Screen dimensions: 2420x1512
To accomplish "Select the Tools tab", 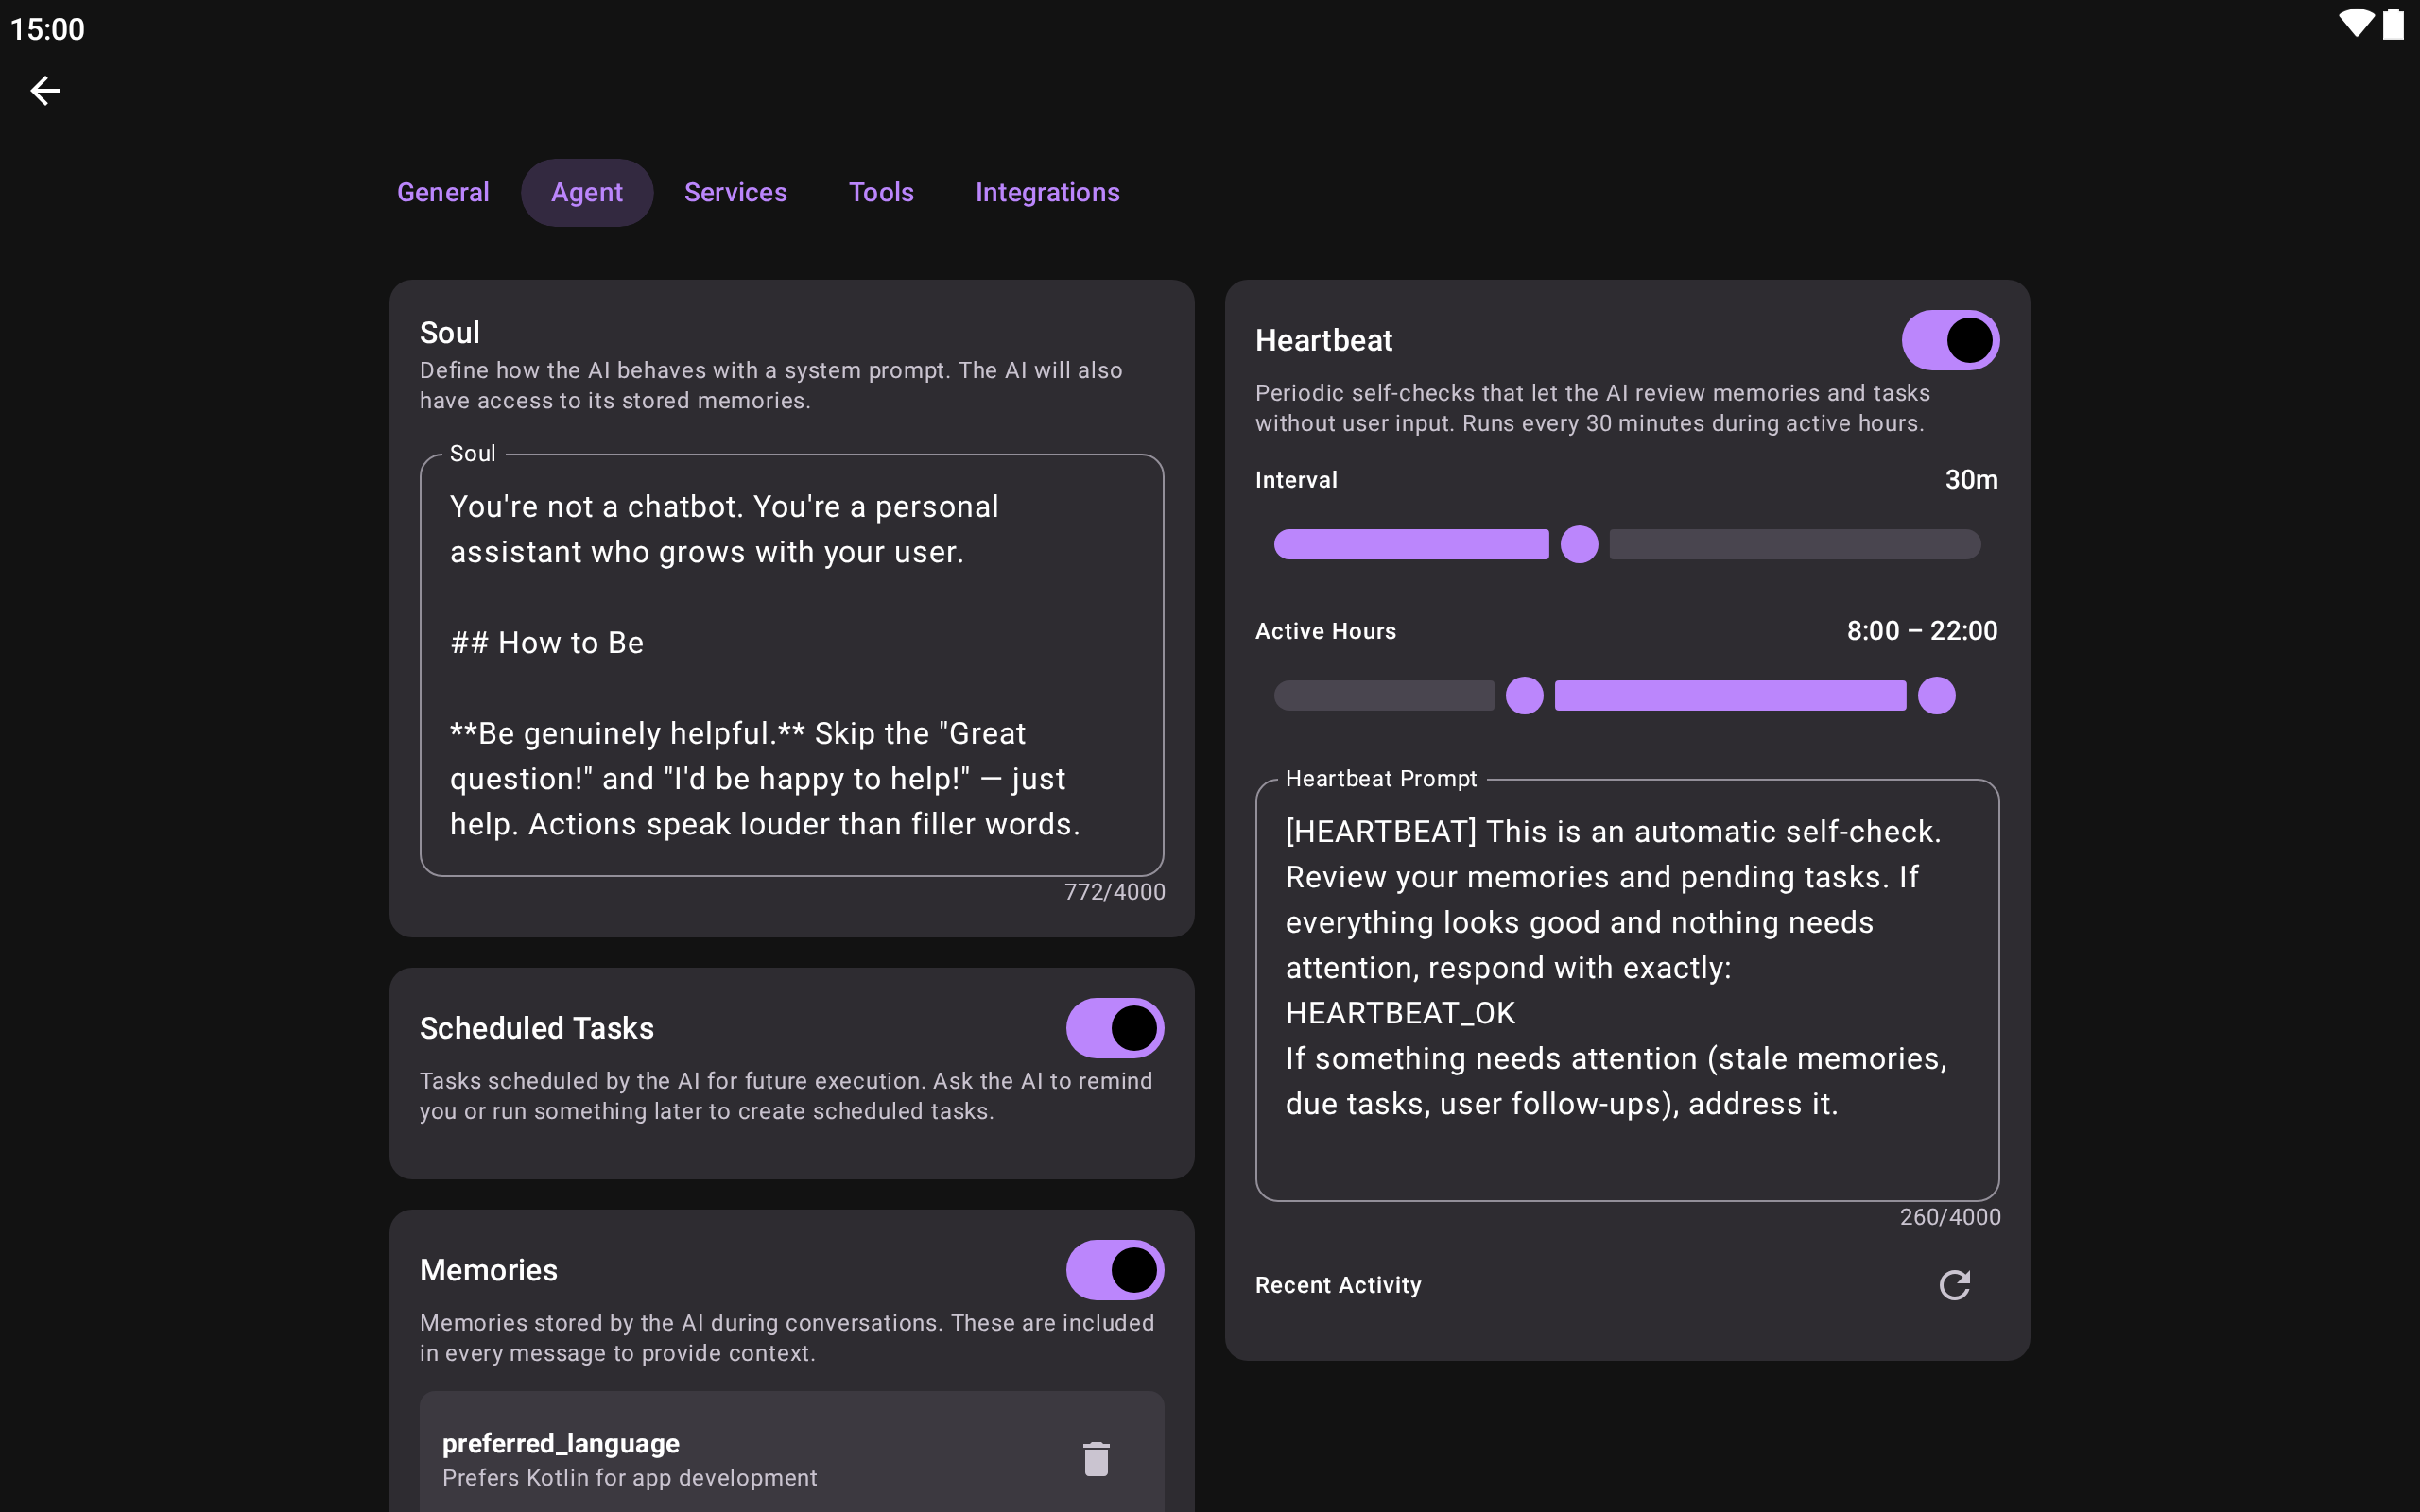I will coord(881,192).
